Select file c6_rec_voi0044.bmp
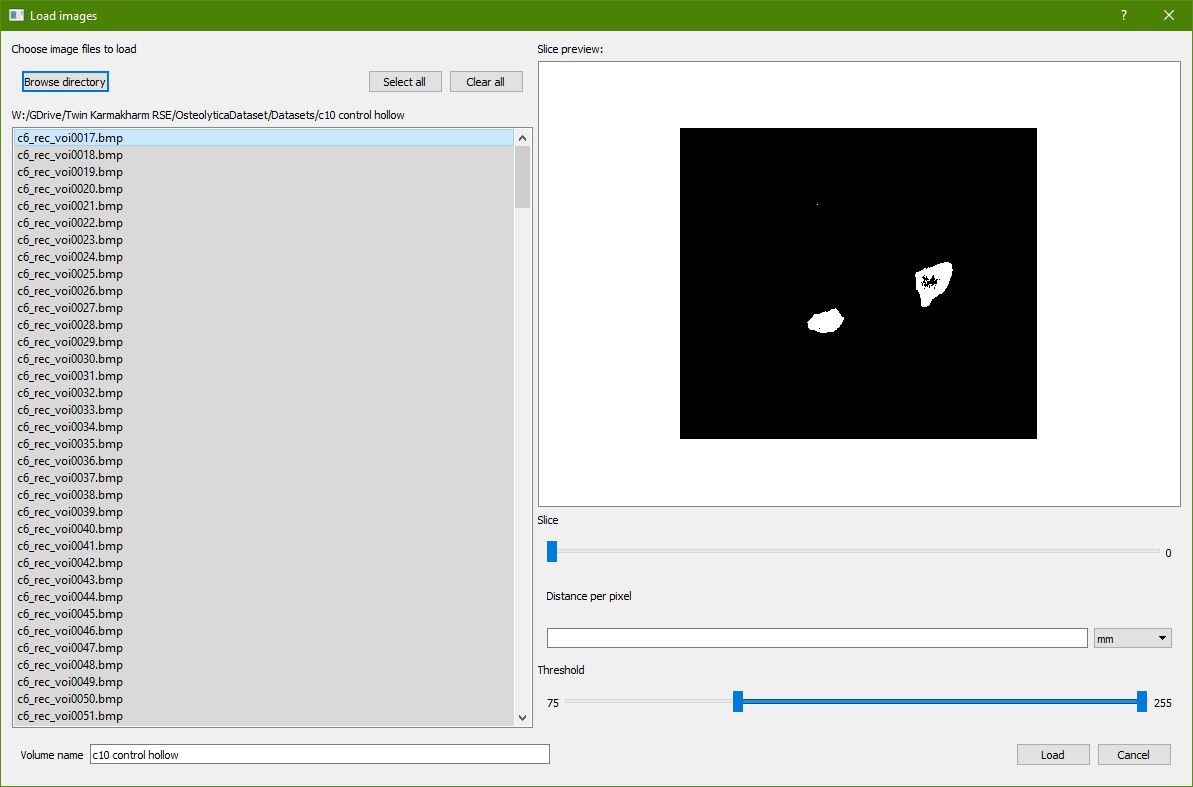Image resolution: width=1193 pixels, height=787 pixels. click(x=263, y=597)
